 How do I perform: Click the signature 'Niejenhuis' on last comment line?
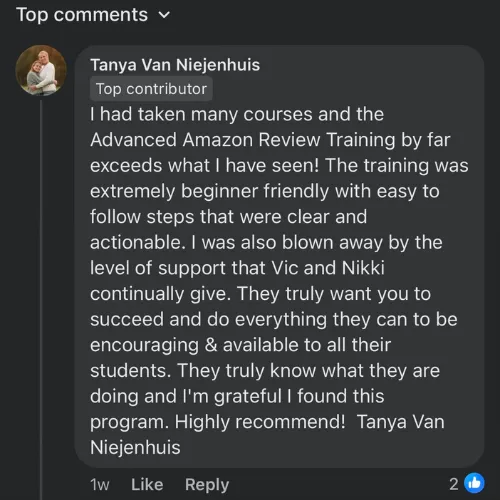tap(135, 447)
